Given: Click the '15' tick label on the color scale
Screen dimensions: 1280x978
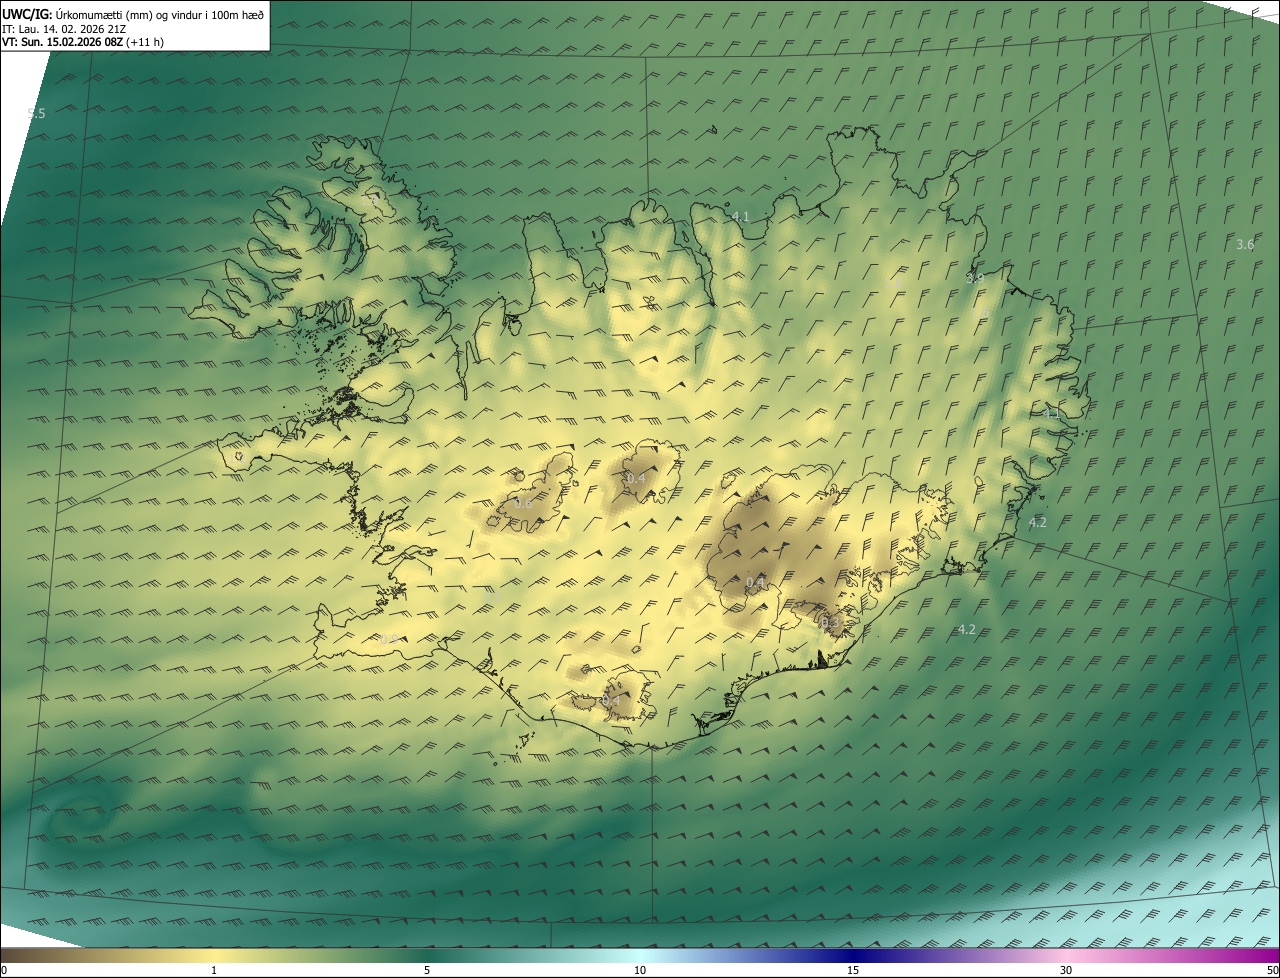Looking at the screenshot, I should pyautogui.click(x=853, y=971).
